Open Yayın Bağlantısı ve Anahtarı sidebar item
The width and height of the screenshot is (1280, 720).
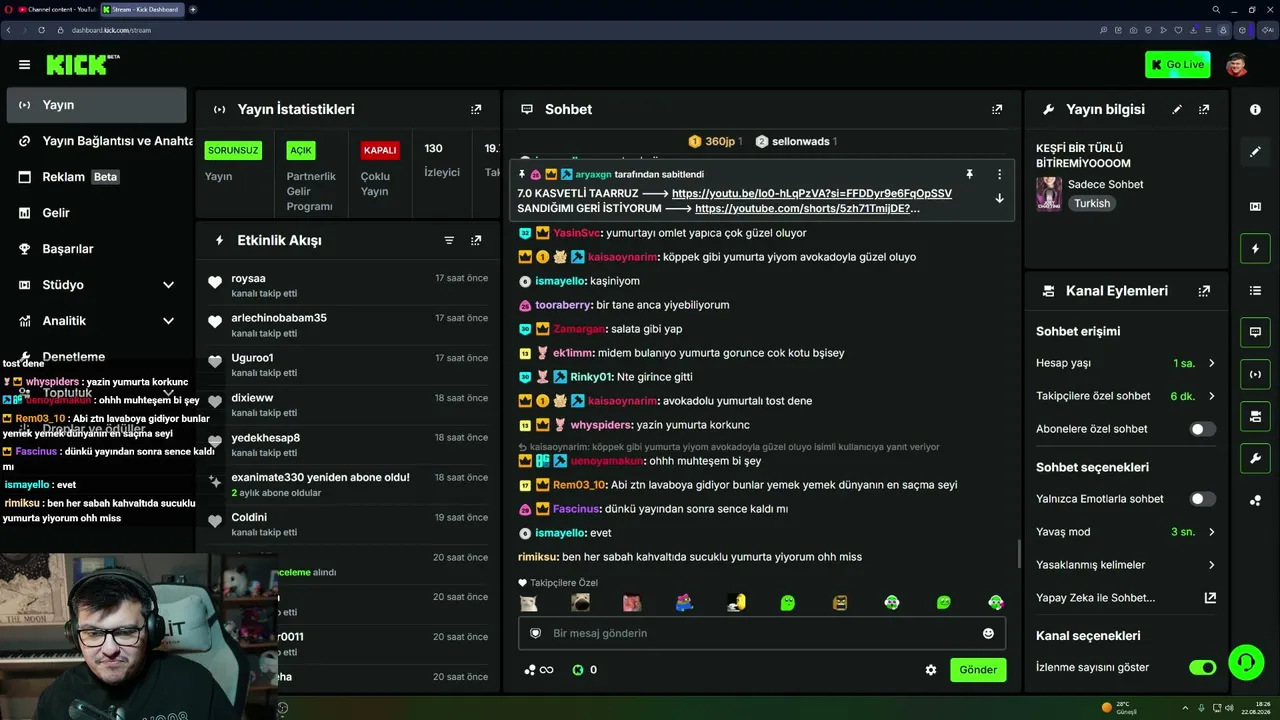[96, 141]
